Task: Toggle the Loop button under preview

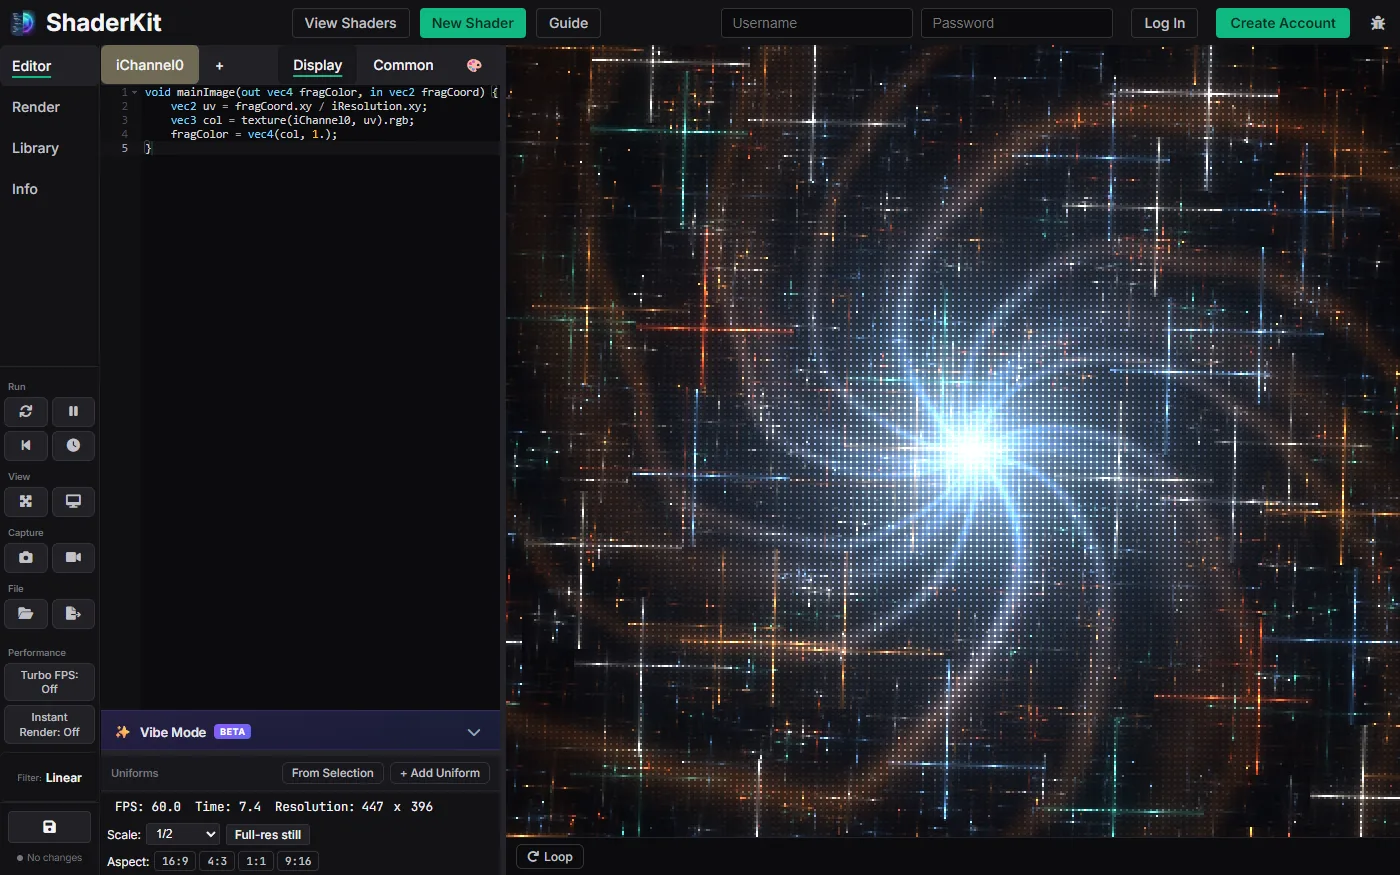Action: click(550, 857)
